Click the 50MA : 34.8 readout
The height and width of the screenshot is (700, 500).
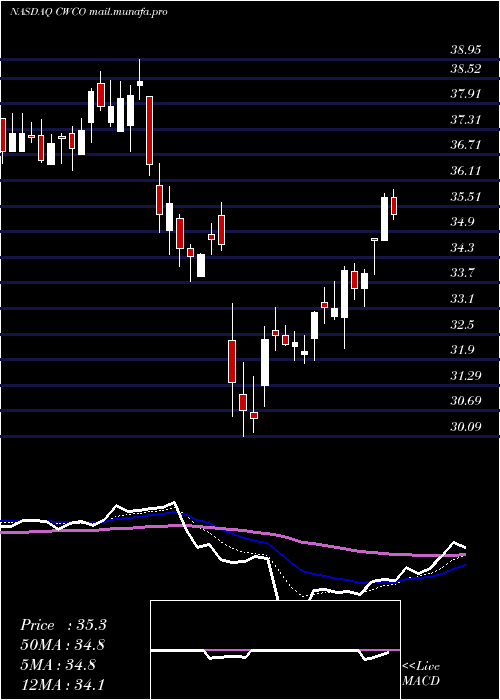pyautogui.click(x=63, y=645)
